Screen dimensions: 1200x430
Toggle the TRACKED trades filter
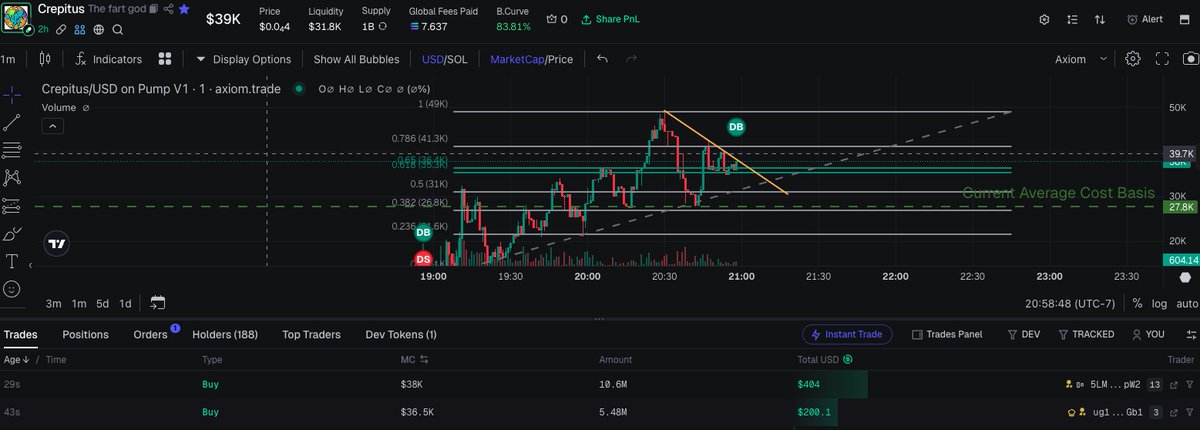(x=1085, y=334)
